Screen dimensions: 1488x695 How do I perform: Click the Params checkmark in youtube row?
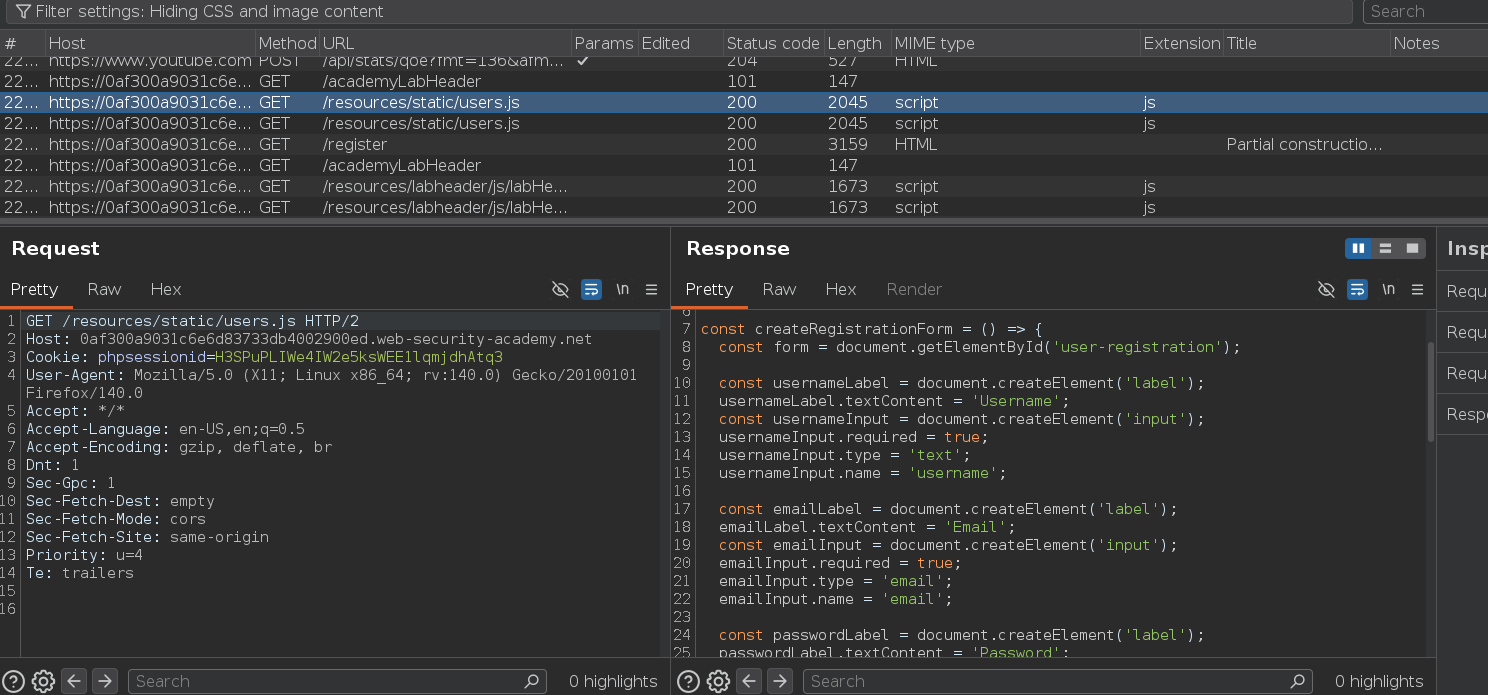583,61
